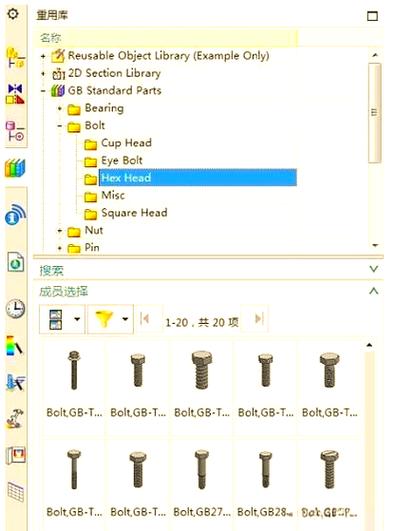Select the Bolt folder
Screen dimensions: 394x531
click(95, 126)
